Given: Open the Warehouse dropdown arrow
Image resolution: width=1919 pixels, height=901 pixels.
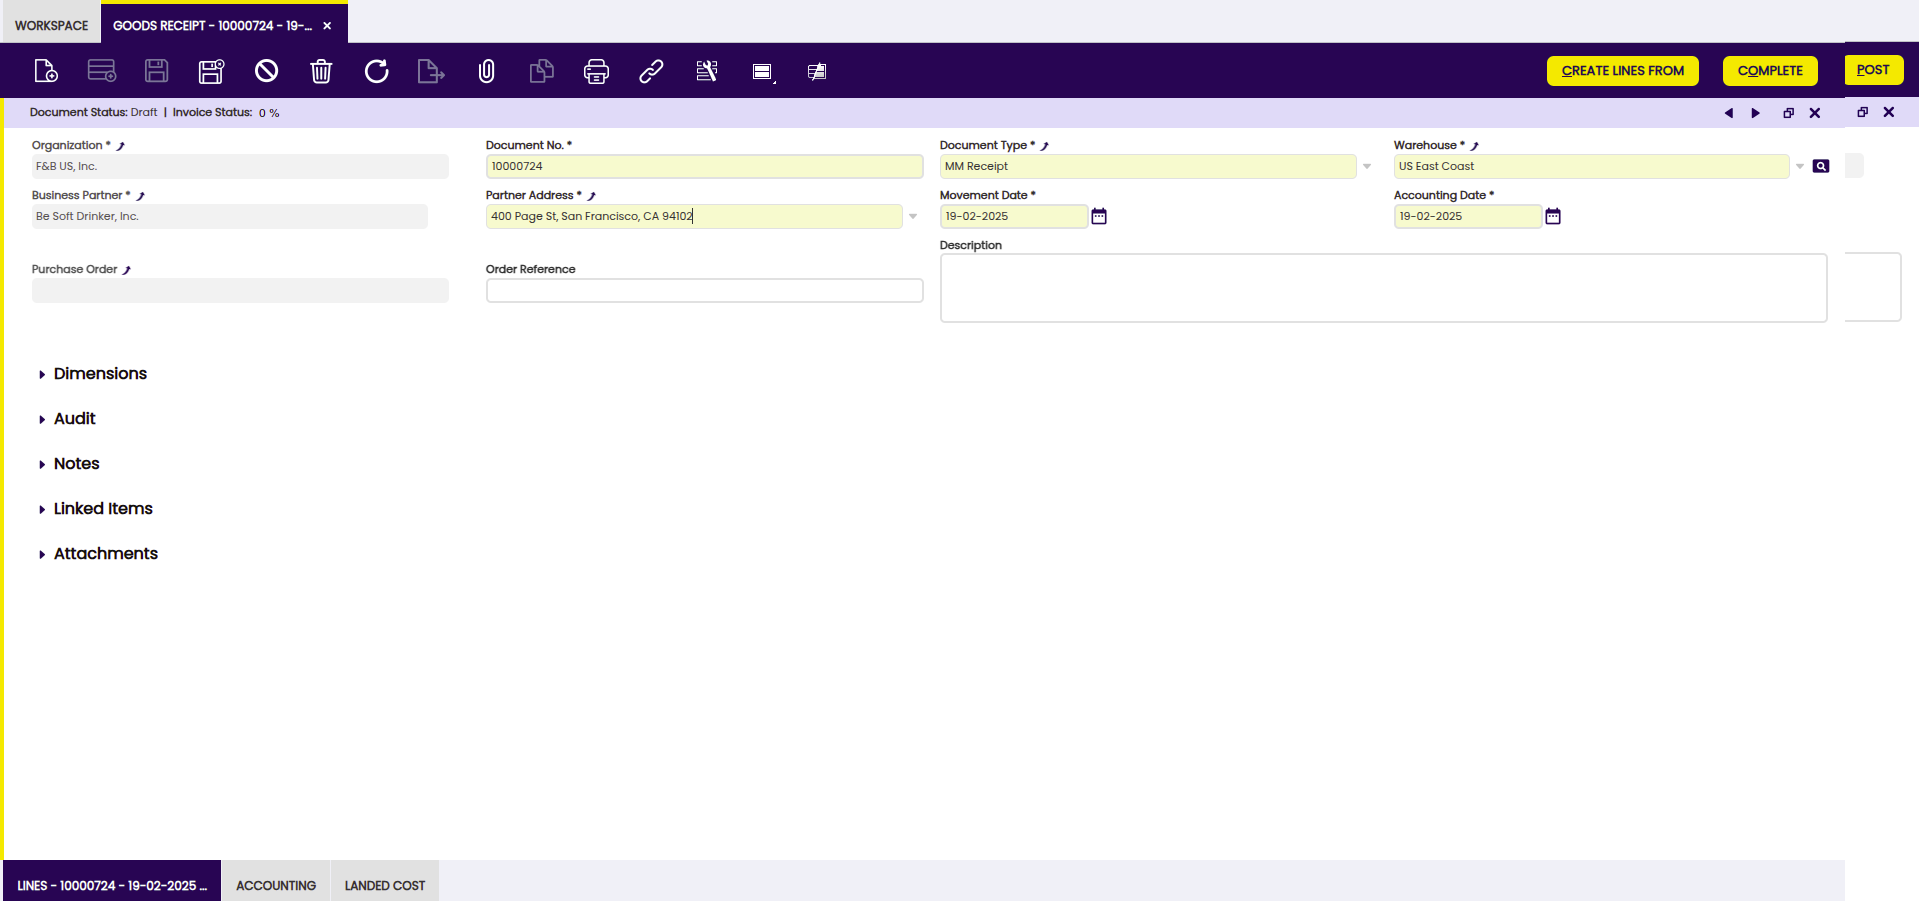Looking at the screenshot, I should tap(1800, 166).
